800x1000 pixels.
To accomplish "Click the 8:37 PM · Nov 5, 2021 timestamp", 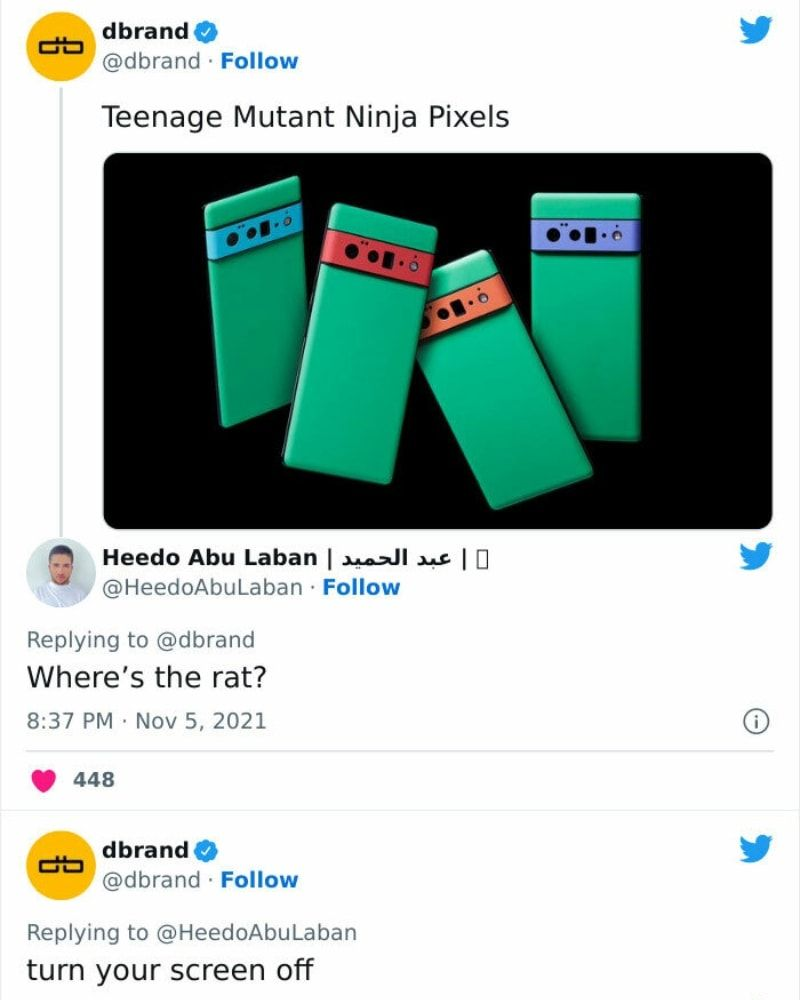I will 146,721.
